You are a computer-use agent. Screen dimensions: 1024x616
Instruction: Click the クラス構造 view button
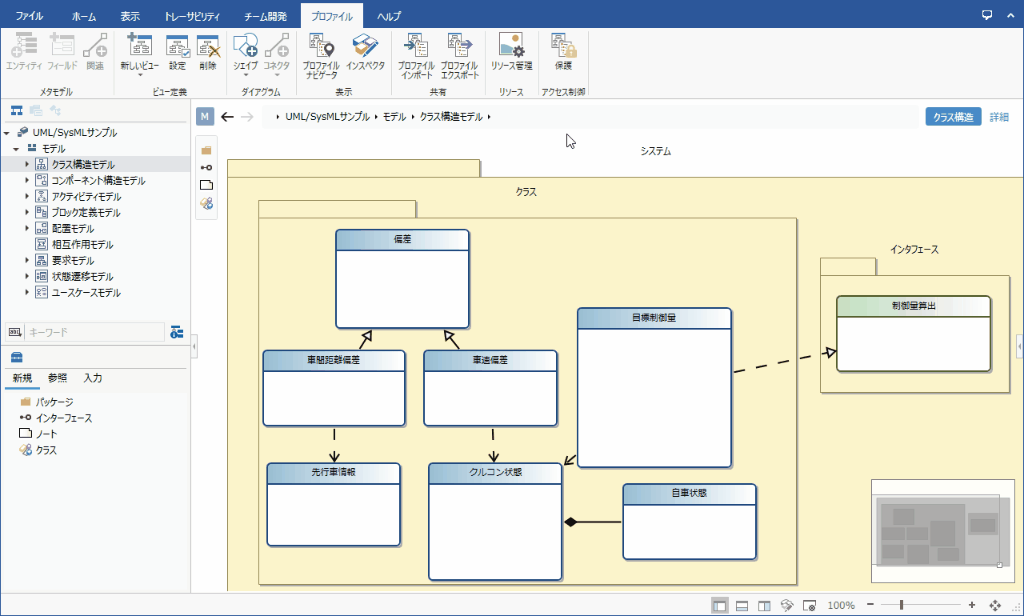point(952,117)
